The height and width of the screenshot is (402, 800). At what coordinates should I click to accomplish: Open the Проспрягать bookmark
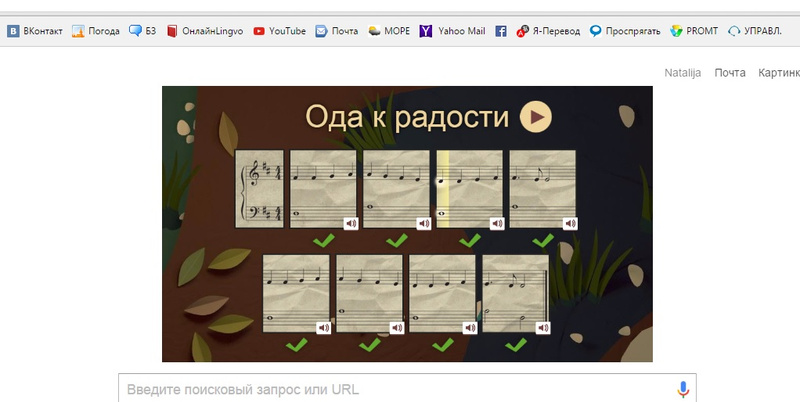(x=625, y=31)
